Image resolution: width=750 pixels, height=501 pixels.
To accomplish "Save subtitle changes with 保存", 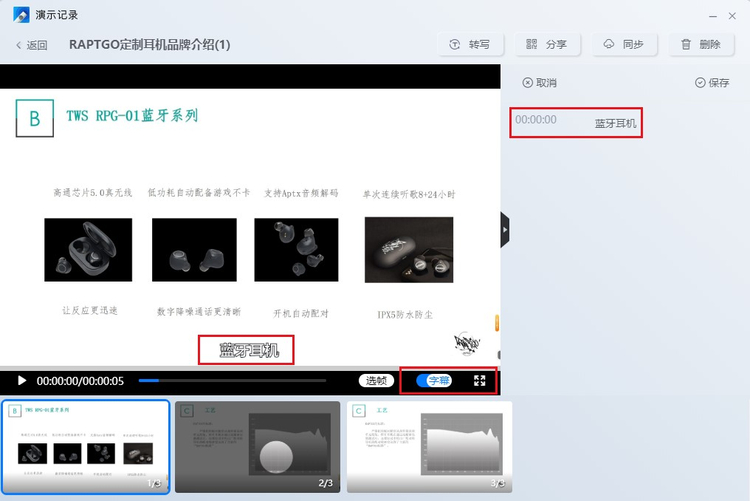I will (x=712, y=83).
